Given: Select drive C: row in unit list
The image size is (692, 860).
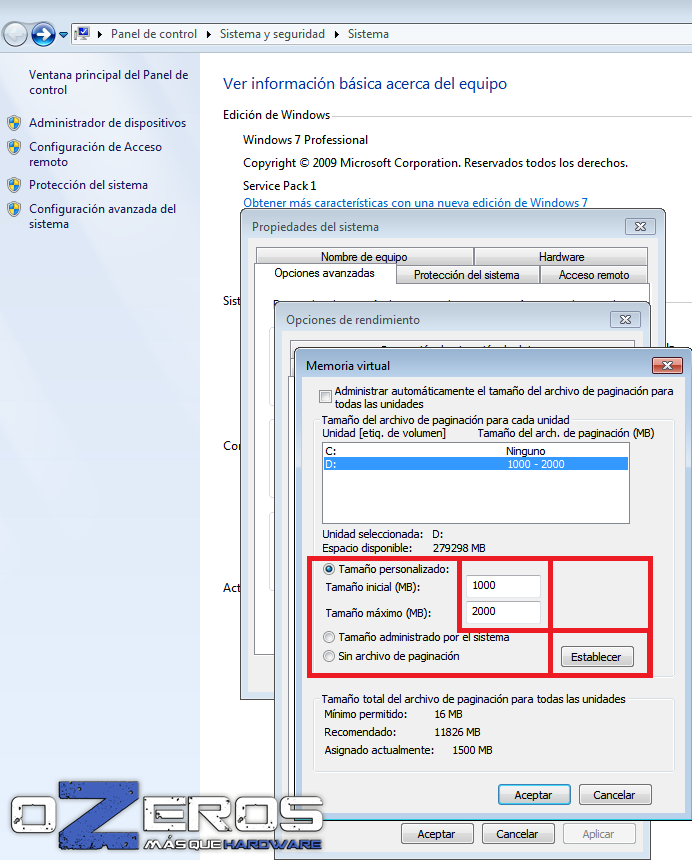Looking at the screenshot, I should 475,451.
